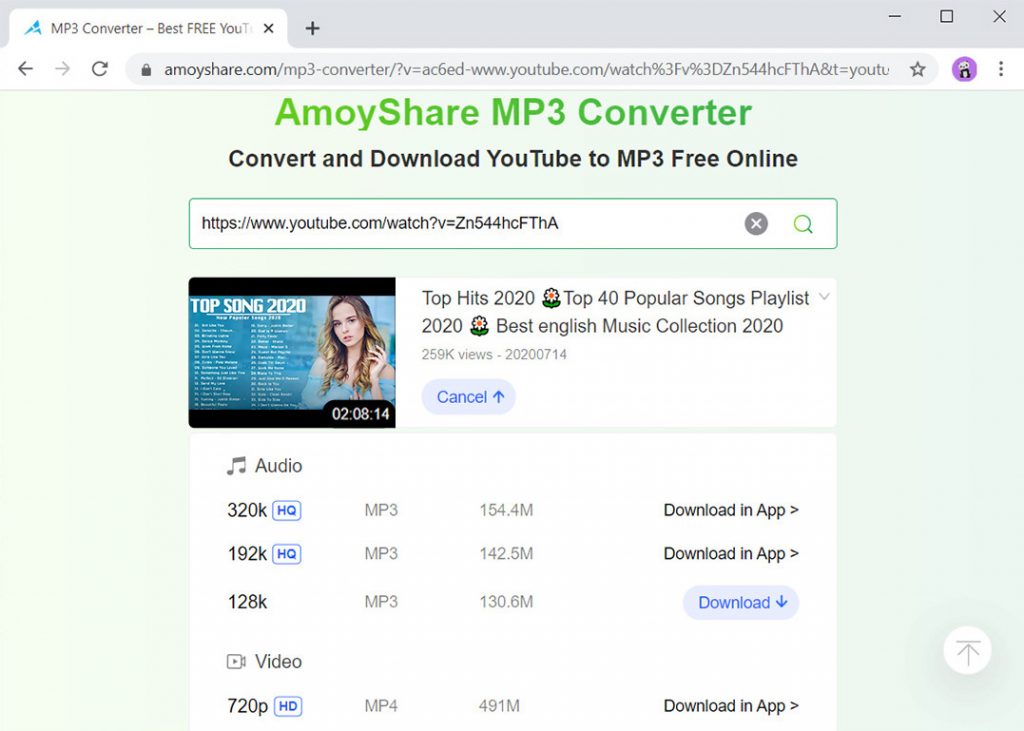Click the 259K views - 20200714 text
This screenshot has height=731, width=1024.
494,355
